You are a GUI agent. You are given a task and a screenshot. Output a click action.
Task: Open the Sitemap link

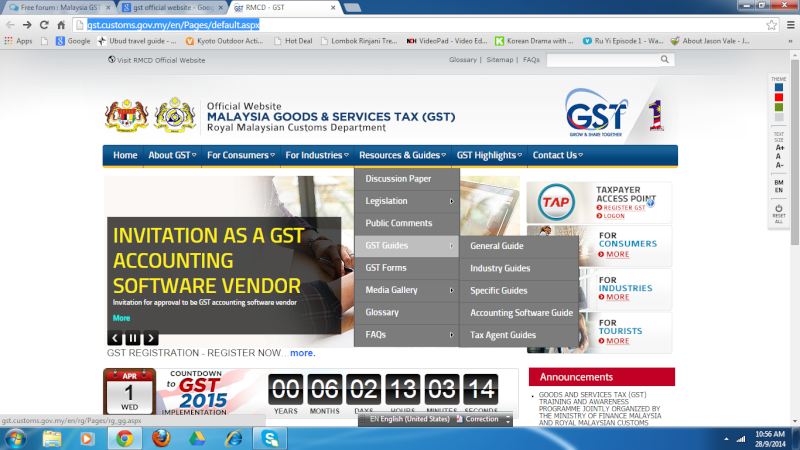tap(499, 60)
